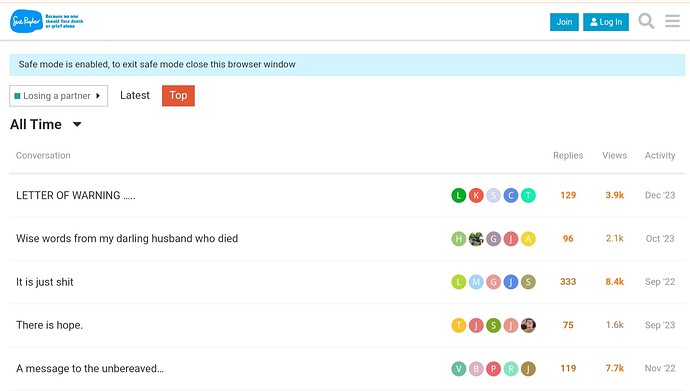Viewport: 690px width, 391px height.
Task: Click lime L avatar in It is just shit row
Action: pos(459,282)
